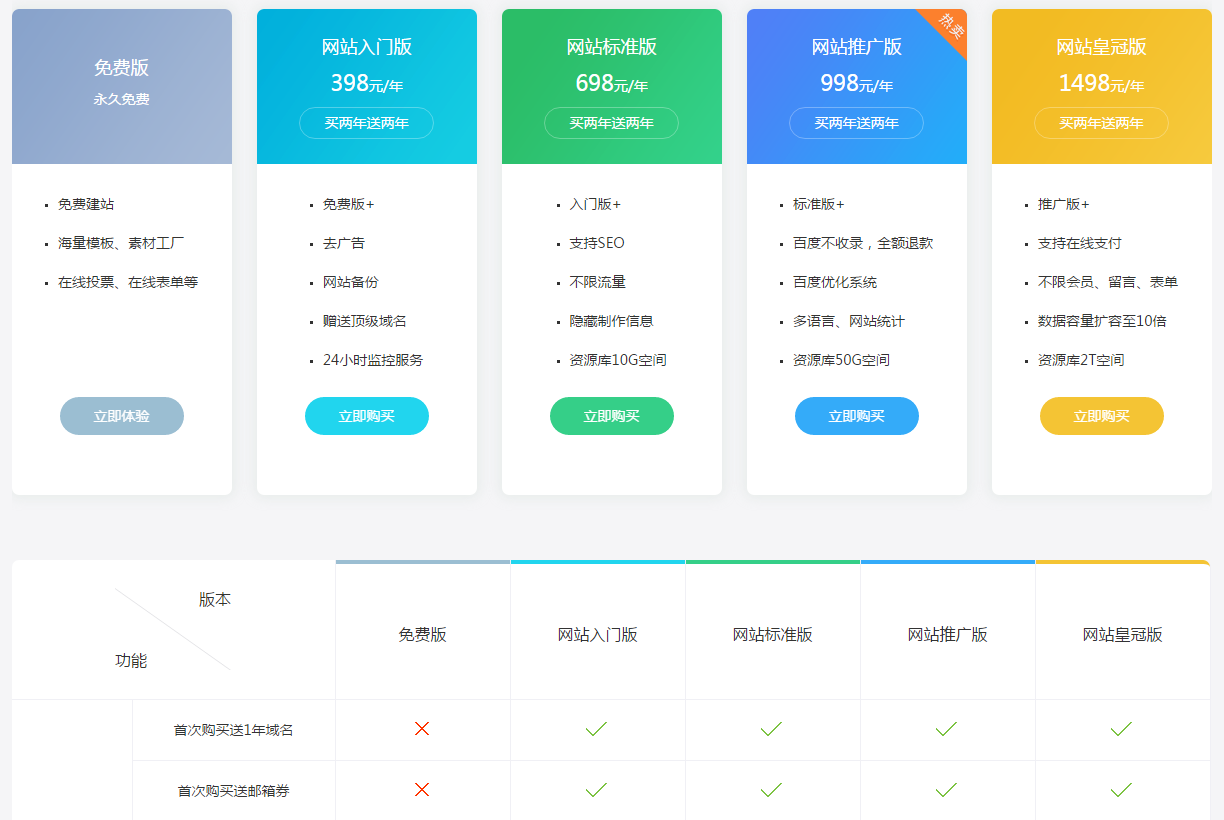Click 买两年送两年 badge on 网站入门版 card
Screen dimensions: 1224x820
[x=367, y=123]
